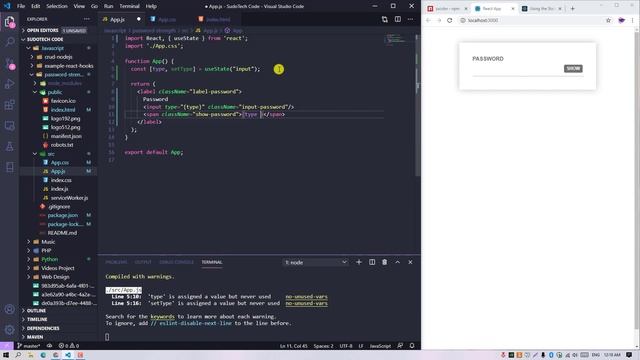Open the Explorer view in activity bar
The image size is (640, 360).
pyautogui.click(x=9, y=22)
